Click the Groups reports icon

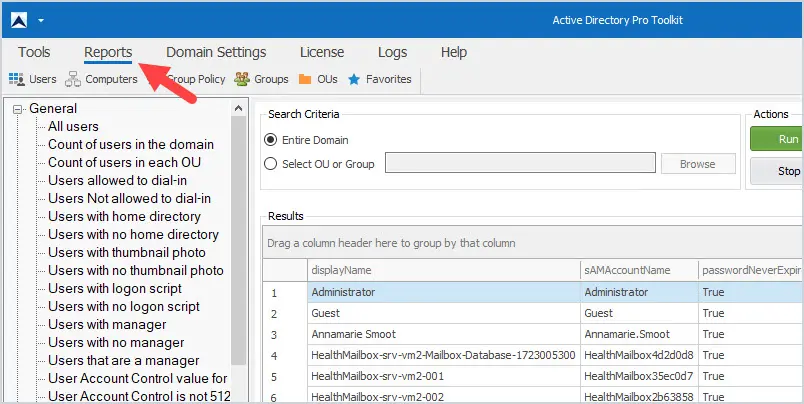(x=242, y=79)
